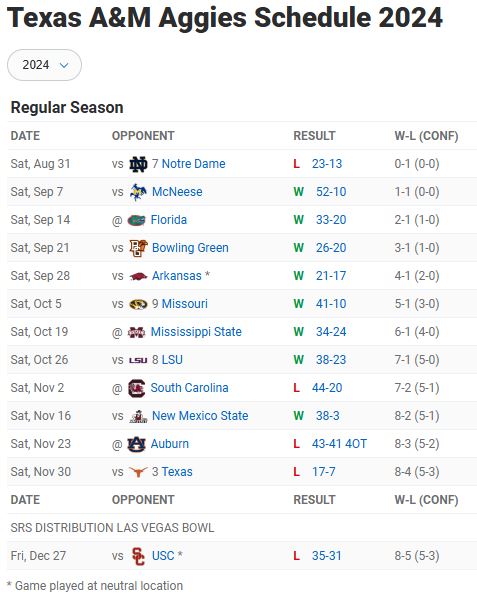
Task: Open the 41-10 Missouri game result
Action: click(331, 304)
